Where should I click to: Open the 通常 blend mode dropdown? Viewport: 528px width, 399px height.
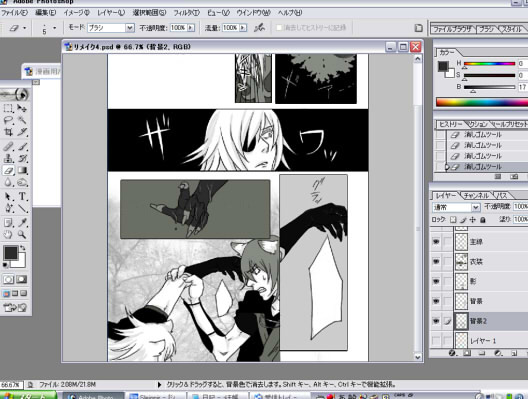tap(456, 207)
